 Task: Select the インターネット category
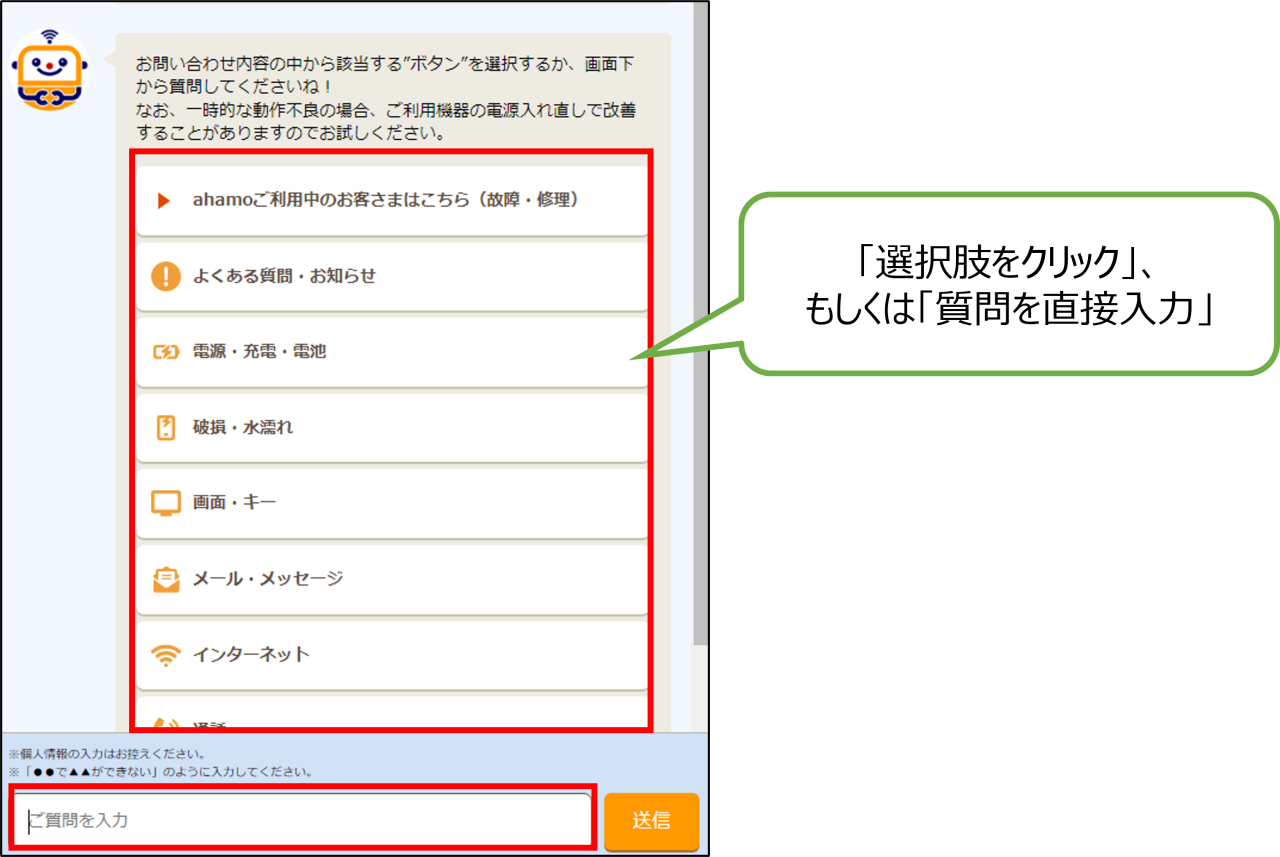(251, 655)
